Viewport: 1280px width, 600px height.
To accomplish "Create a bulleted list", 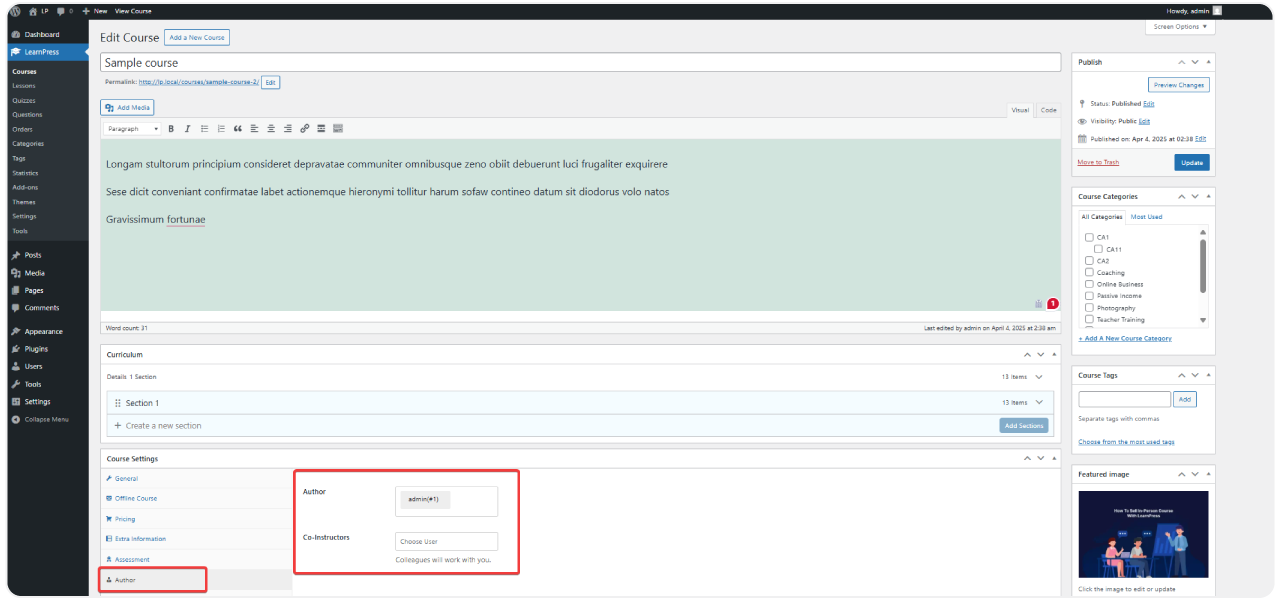I will (204, 129).
